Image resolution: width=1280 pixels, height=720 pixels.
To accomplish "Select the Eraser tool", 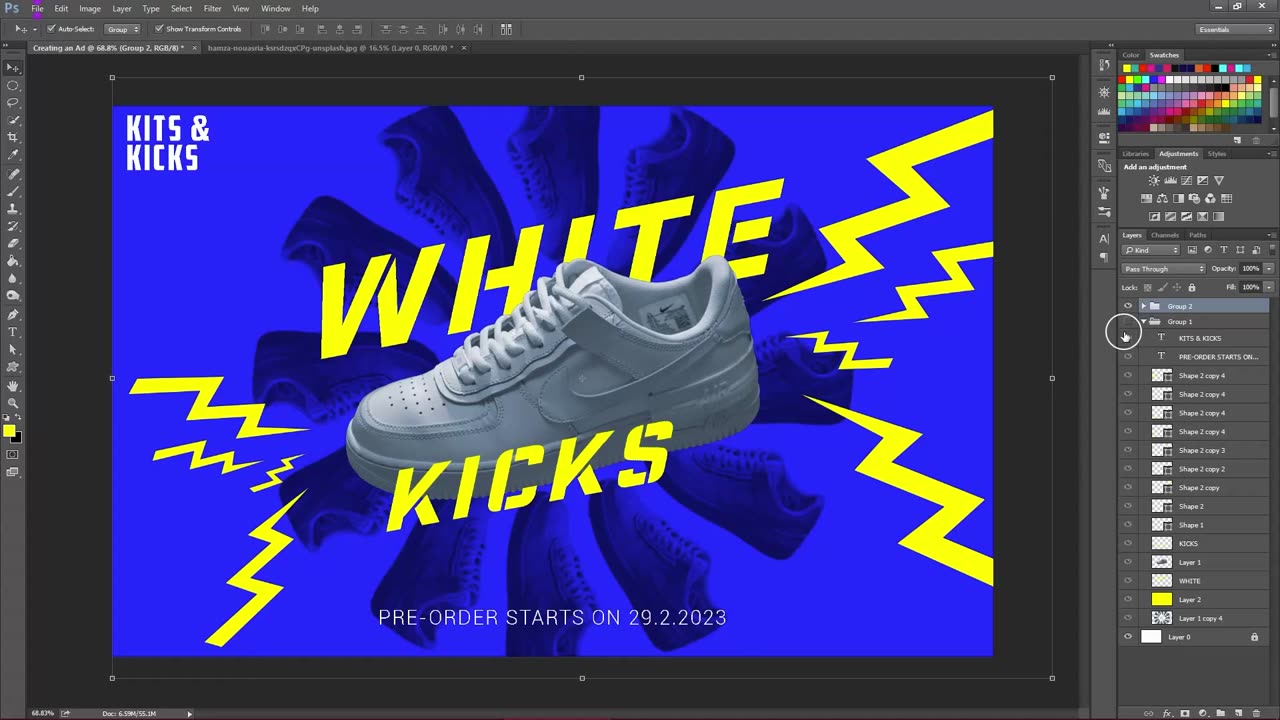I will [x=13, y=243].
